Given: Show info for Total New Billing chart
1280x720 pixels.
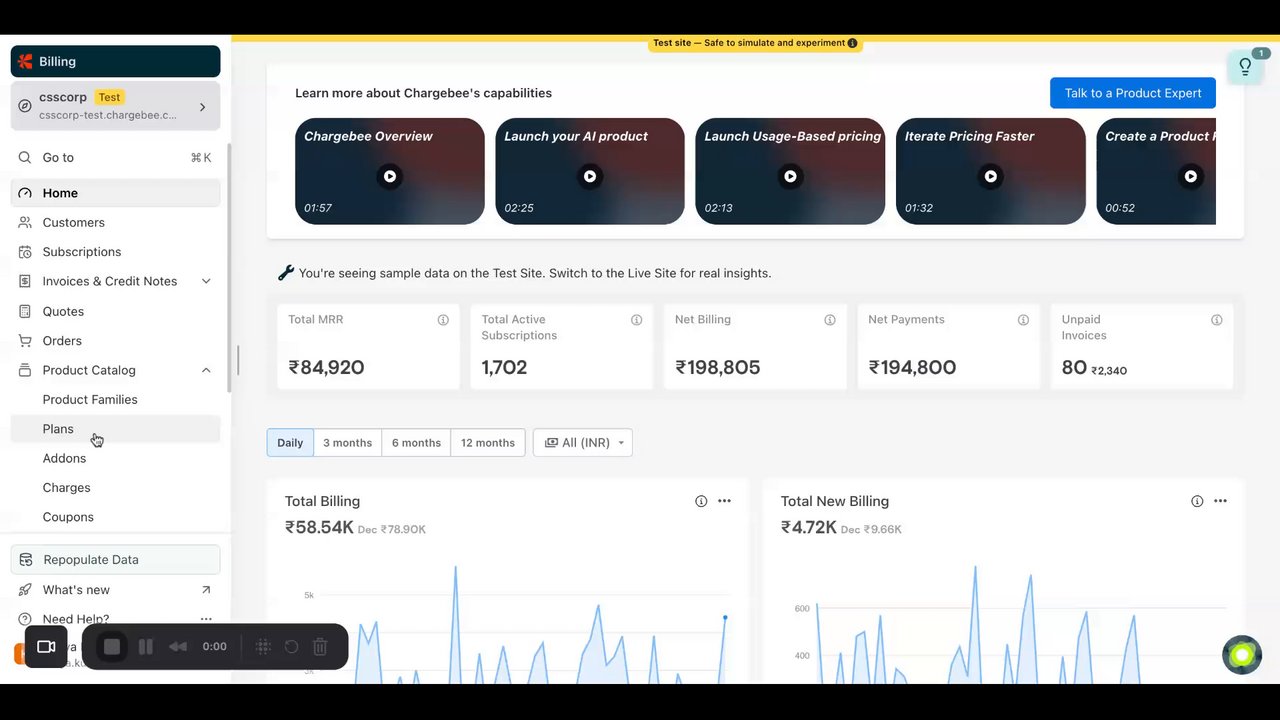Looking at the screenshot, I should (x=1197, y=501).
